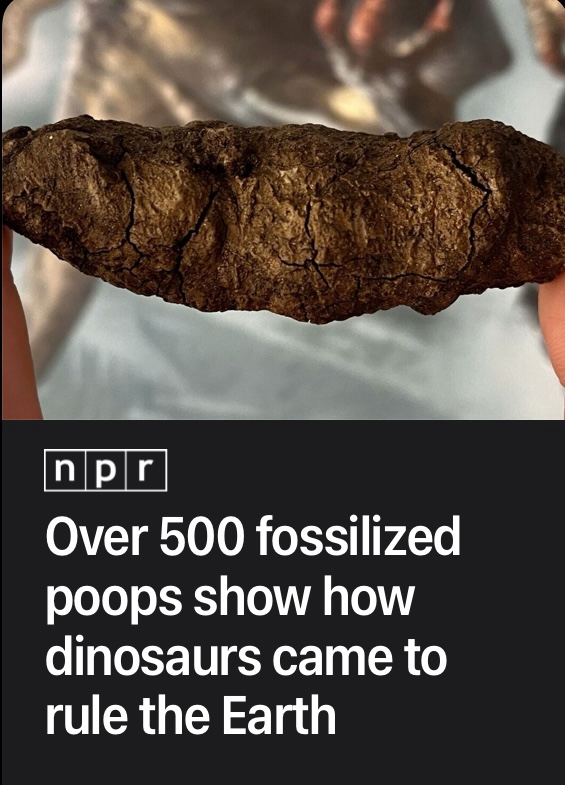Open the NPR logo icon
The image size is (565, 785).
106,470
